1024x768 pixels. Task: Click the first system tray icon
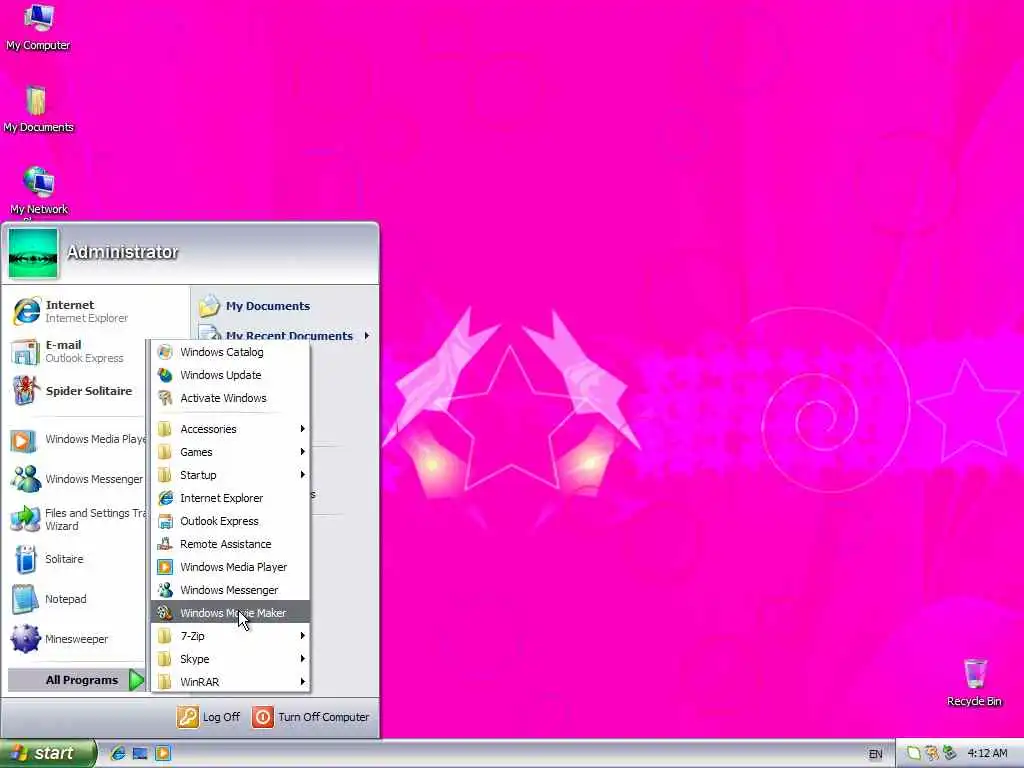coord(914,754)
